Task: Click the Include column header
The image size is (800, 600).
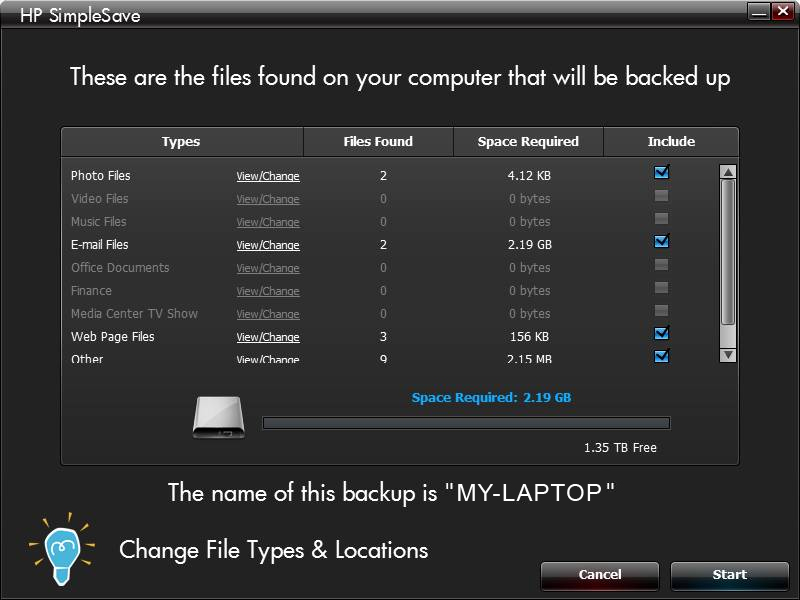Action: point(671,142)
